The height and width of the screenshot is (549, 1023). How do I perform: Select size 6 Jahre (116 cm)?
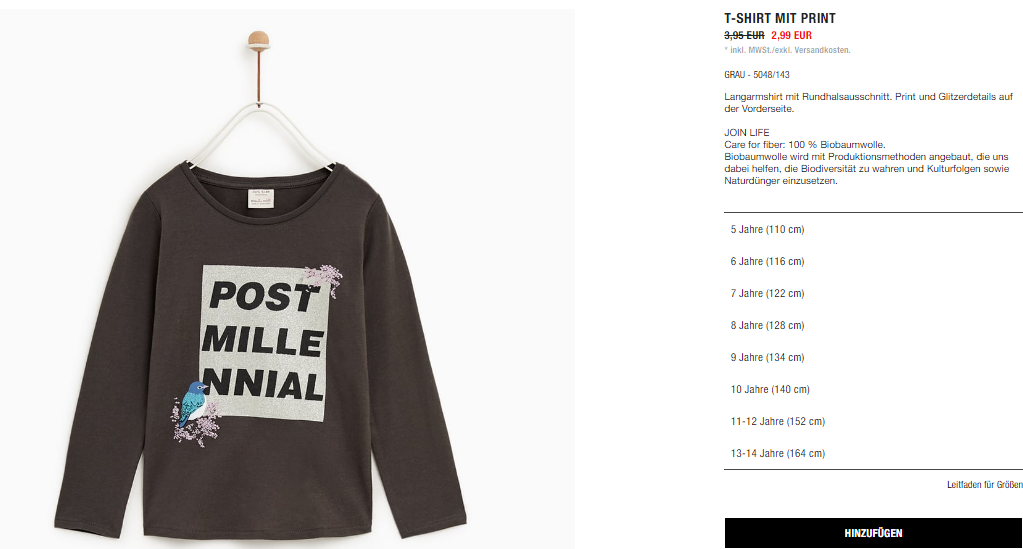point(873,261)
